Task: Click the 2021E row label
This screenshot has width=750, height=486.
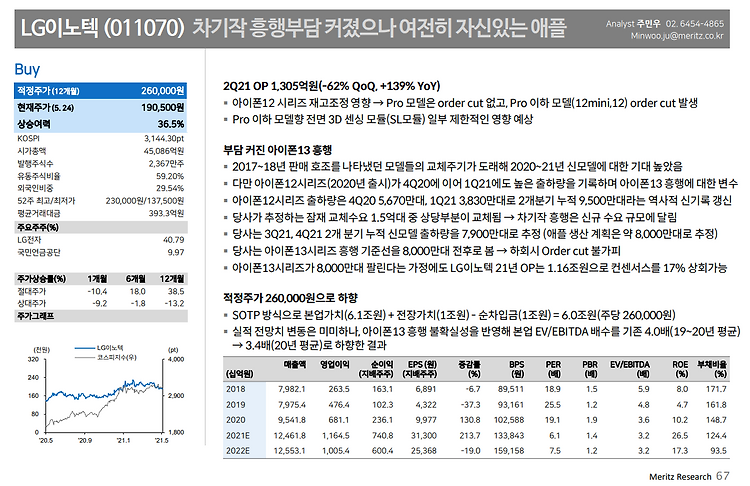Action: [238, 435]
